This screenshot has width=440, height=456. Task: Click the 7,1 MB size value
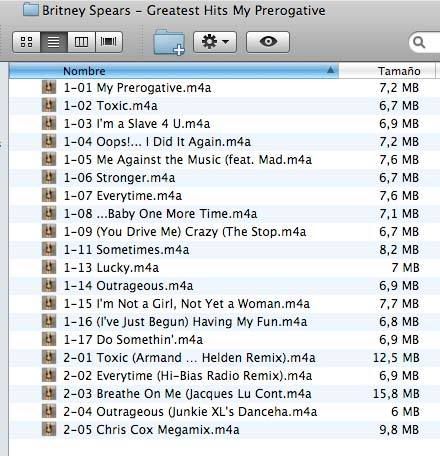(399, 214)
